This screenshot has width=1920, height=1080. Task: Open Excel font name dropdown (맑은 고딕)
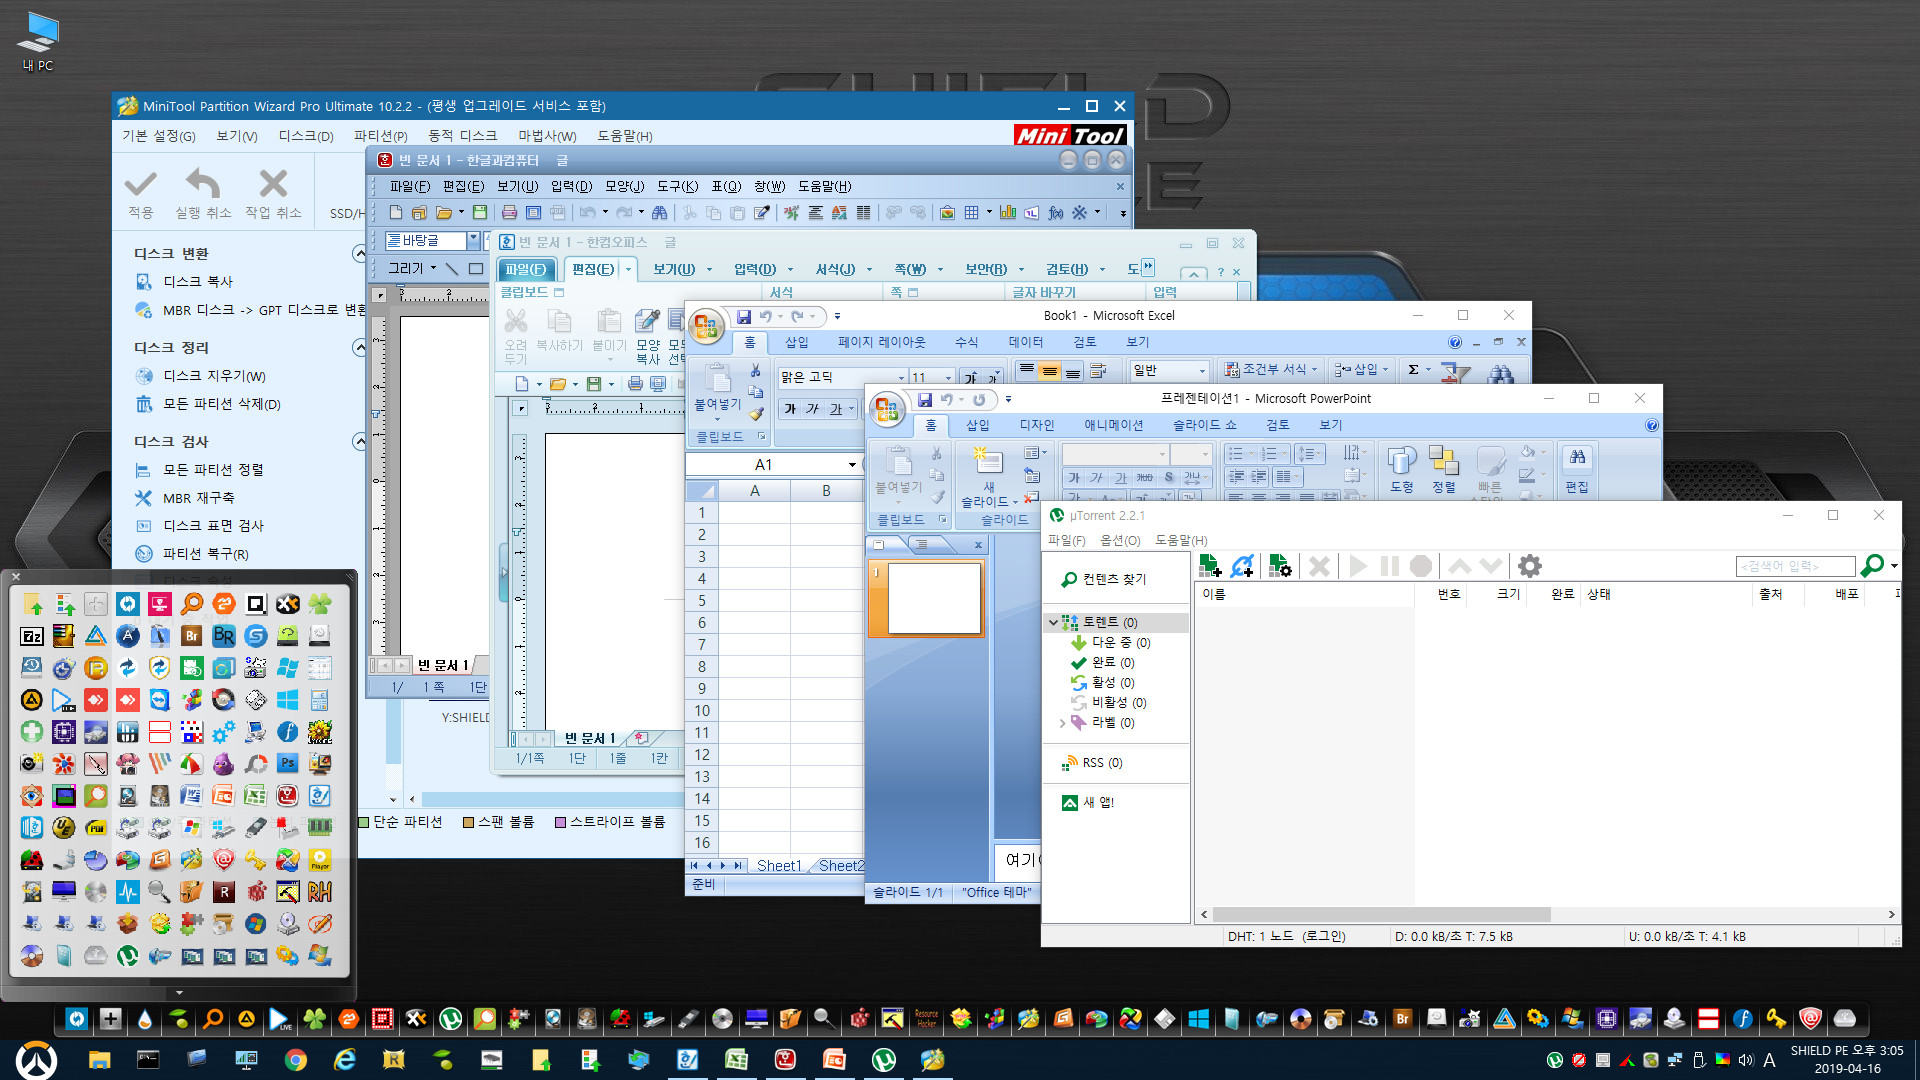point(901,377)
